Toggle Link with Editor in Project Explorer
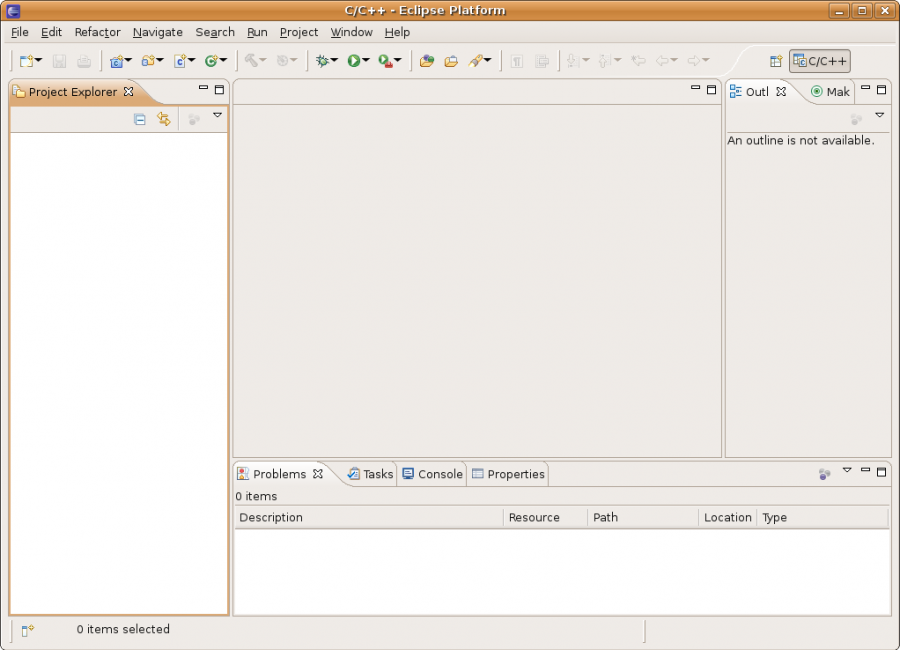Screen dimensions: 900x650 163,118
